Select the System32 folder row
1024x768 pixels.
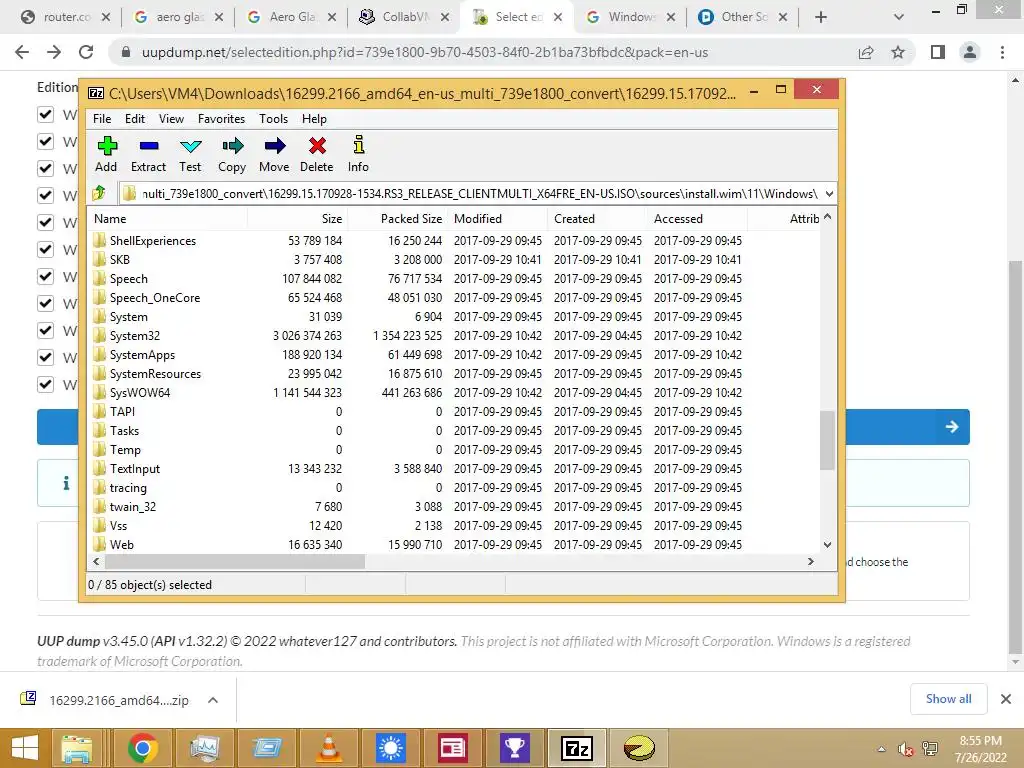pyautogui.click(x=454, y=336)
